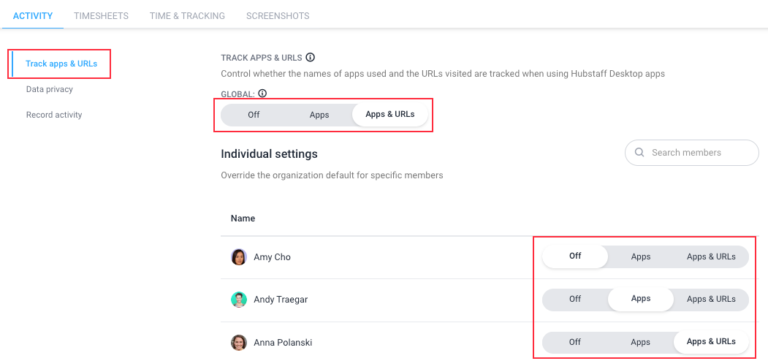
Task: Set Anna Polanski to Apps & URLs
Action: 711,342
